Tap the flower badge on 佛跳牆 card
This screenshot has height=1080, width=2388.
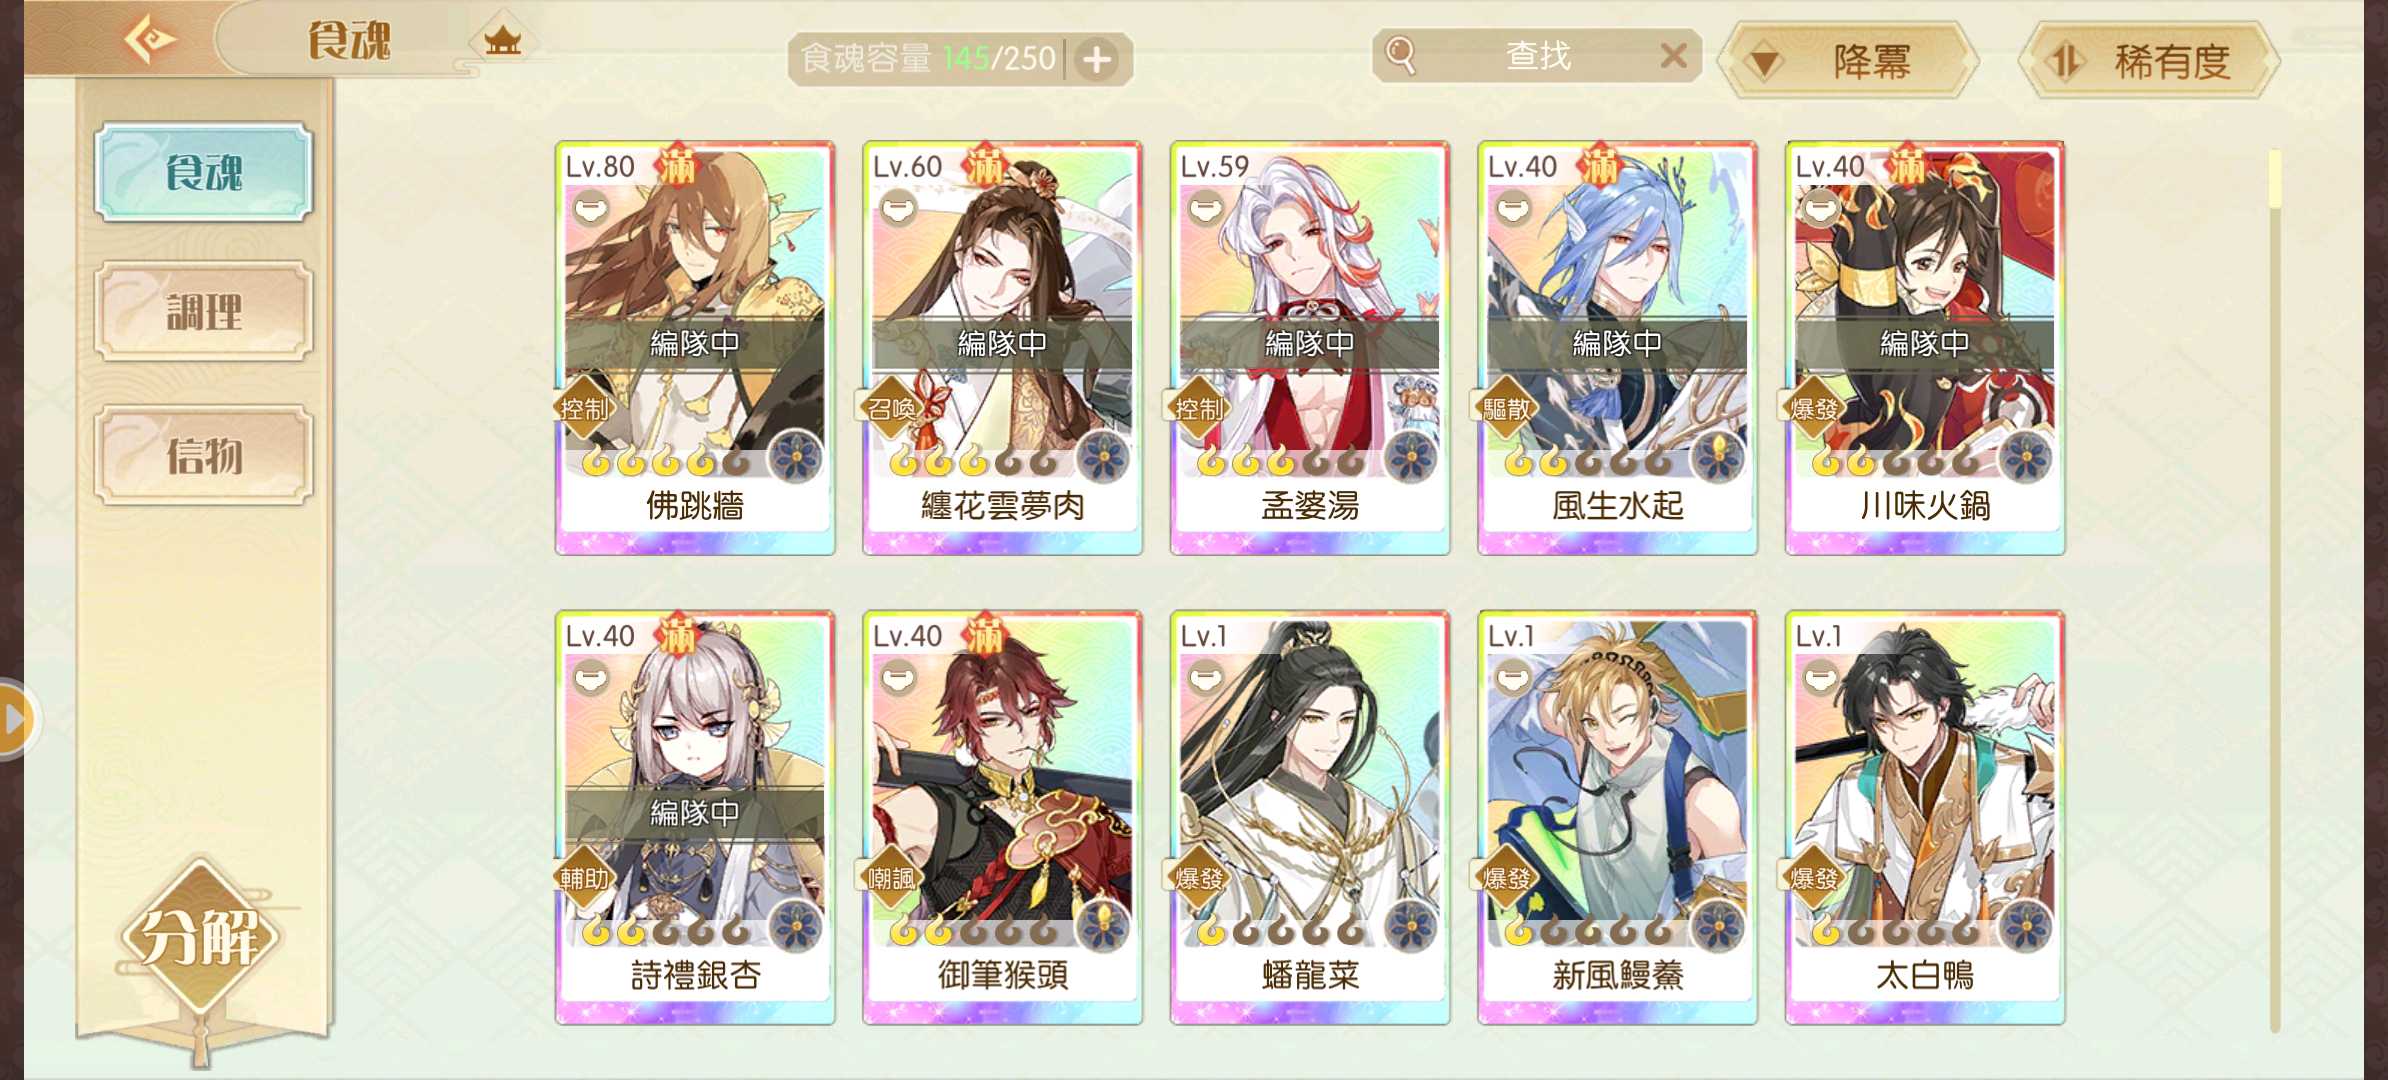796,458
